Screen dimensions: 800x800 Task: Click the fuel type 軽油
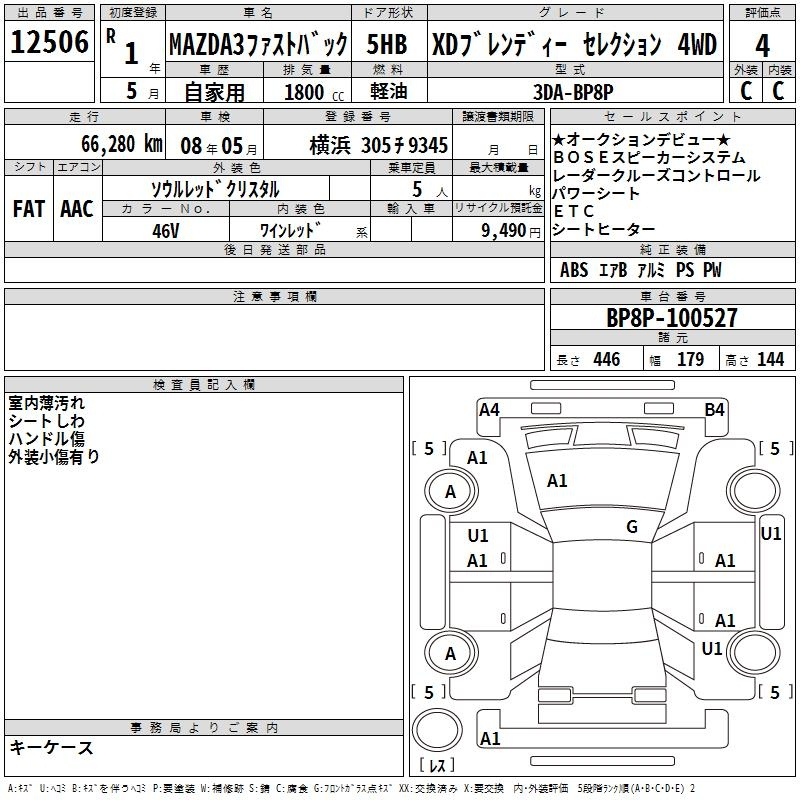389,91
